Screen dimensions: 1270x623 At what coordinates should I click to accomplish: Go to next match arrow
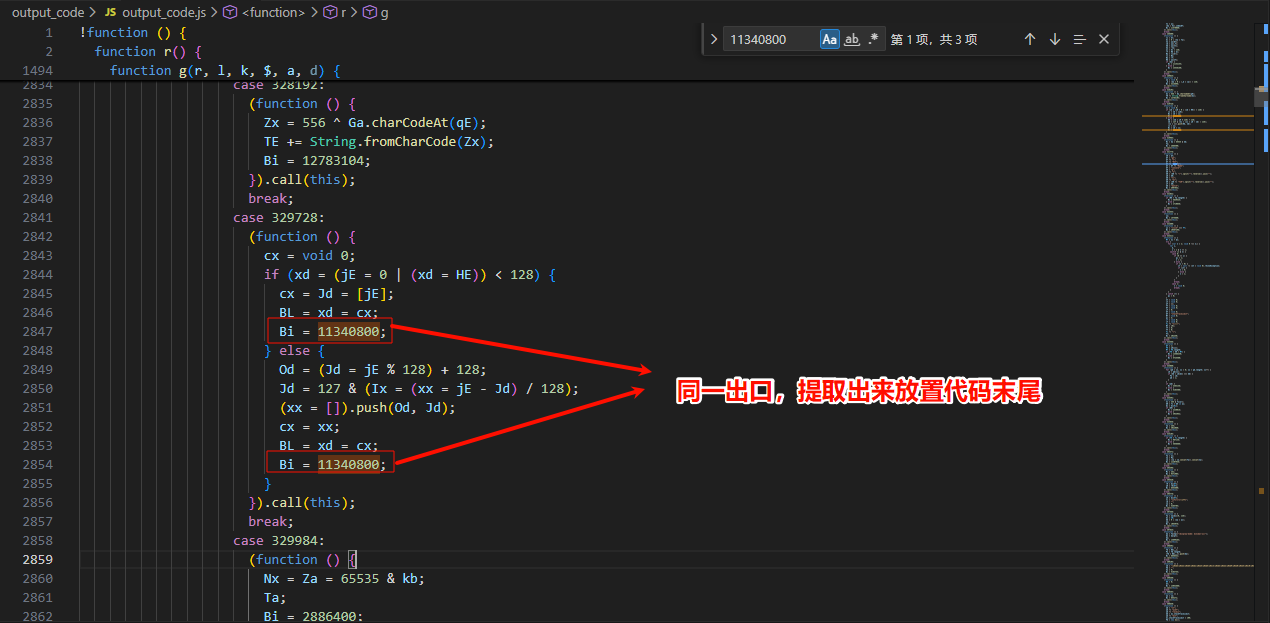click(x=1055, y=39)
